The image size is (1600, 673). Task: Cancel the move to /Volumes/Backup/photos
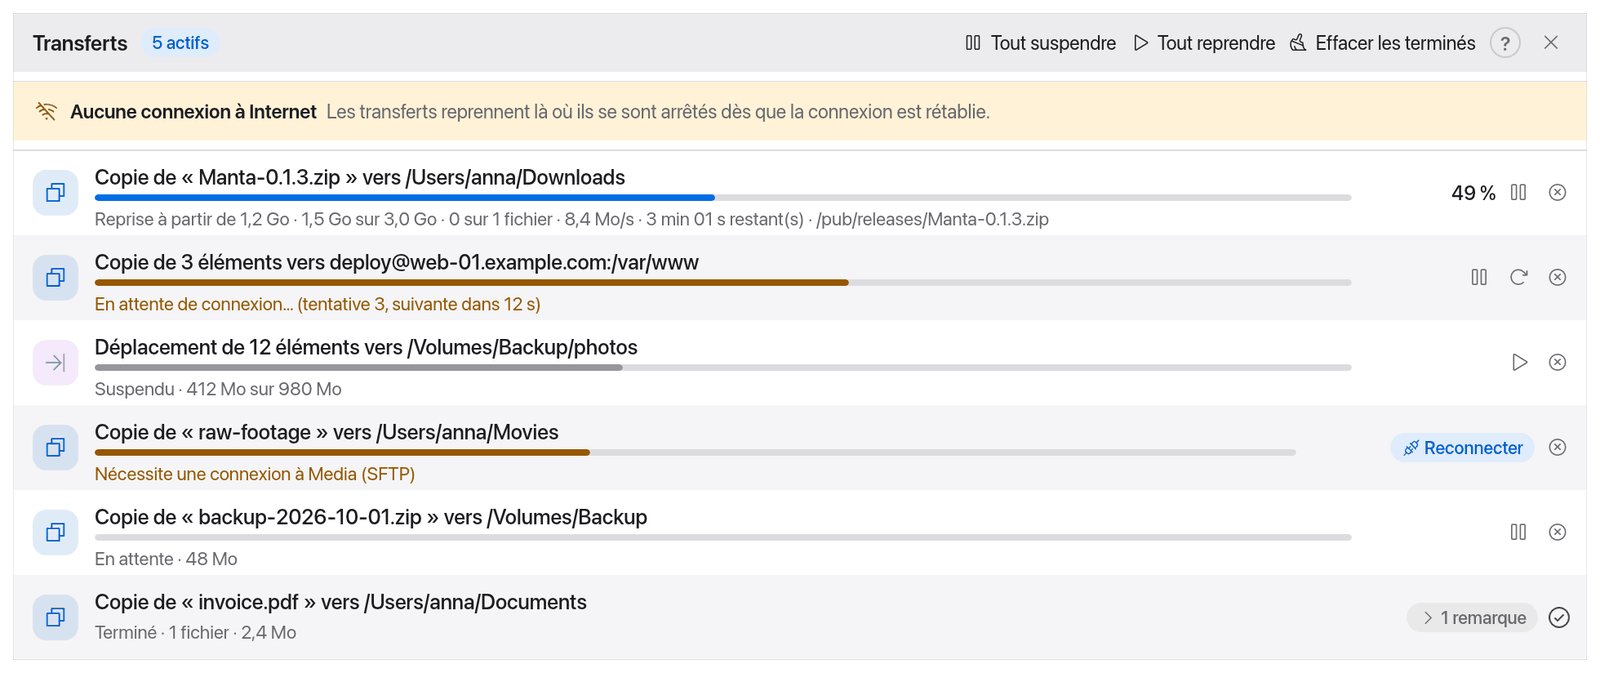(1557, 363)
